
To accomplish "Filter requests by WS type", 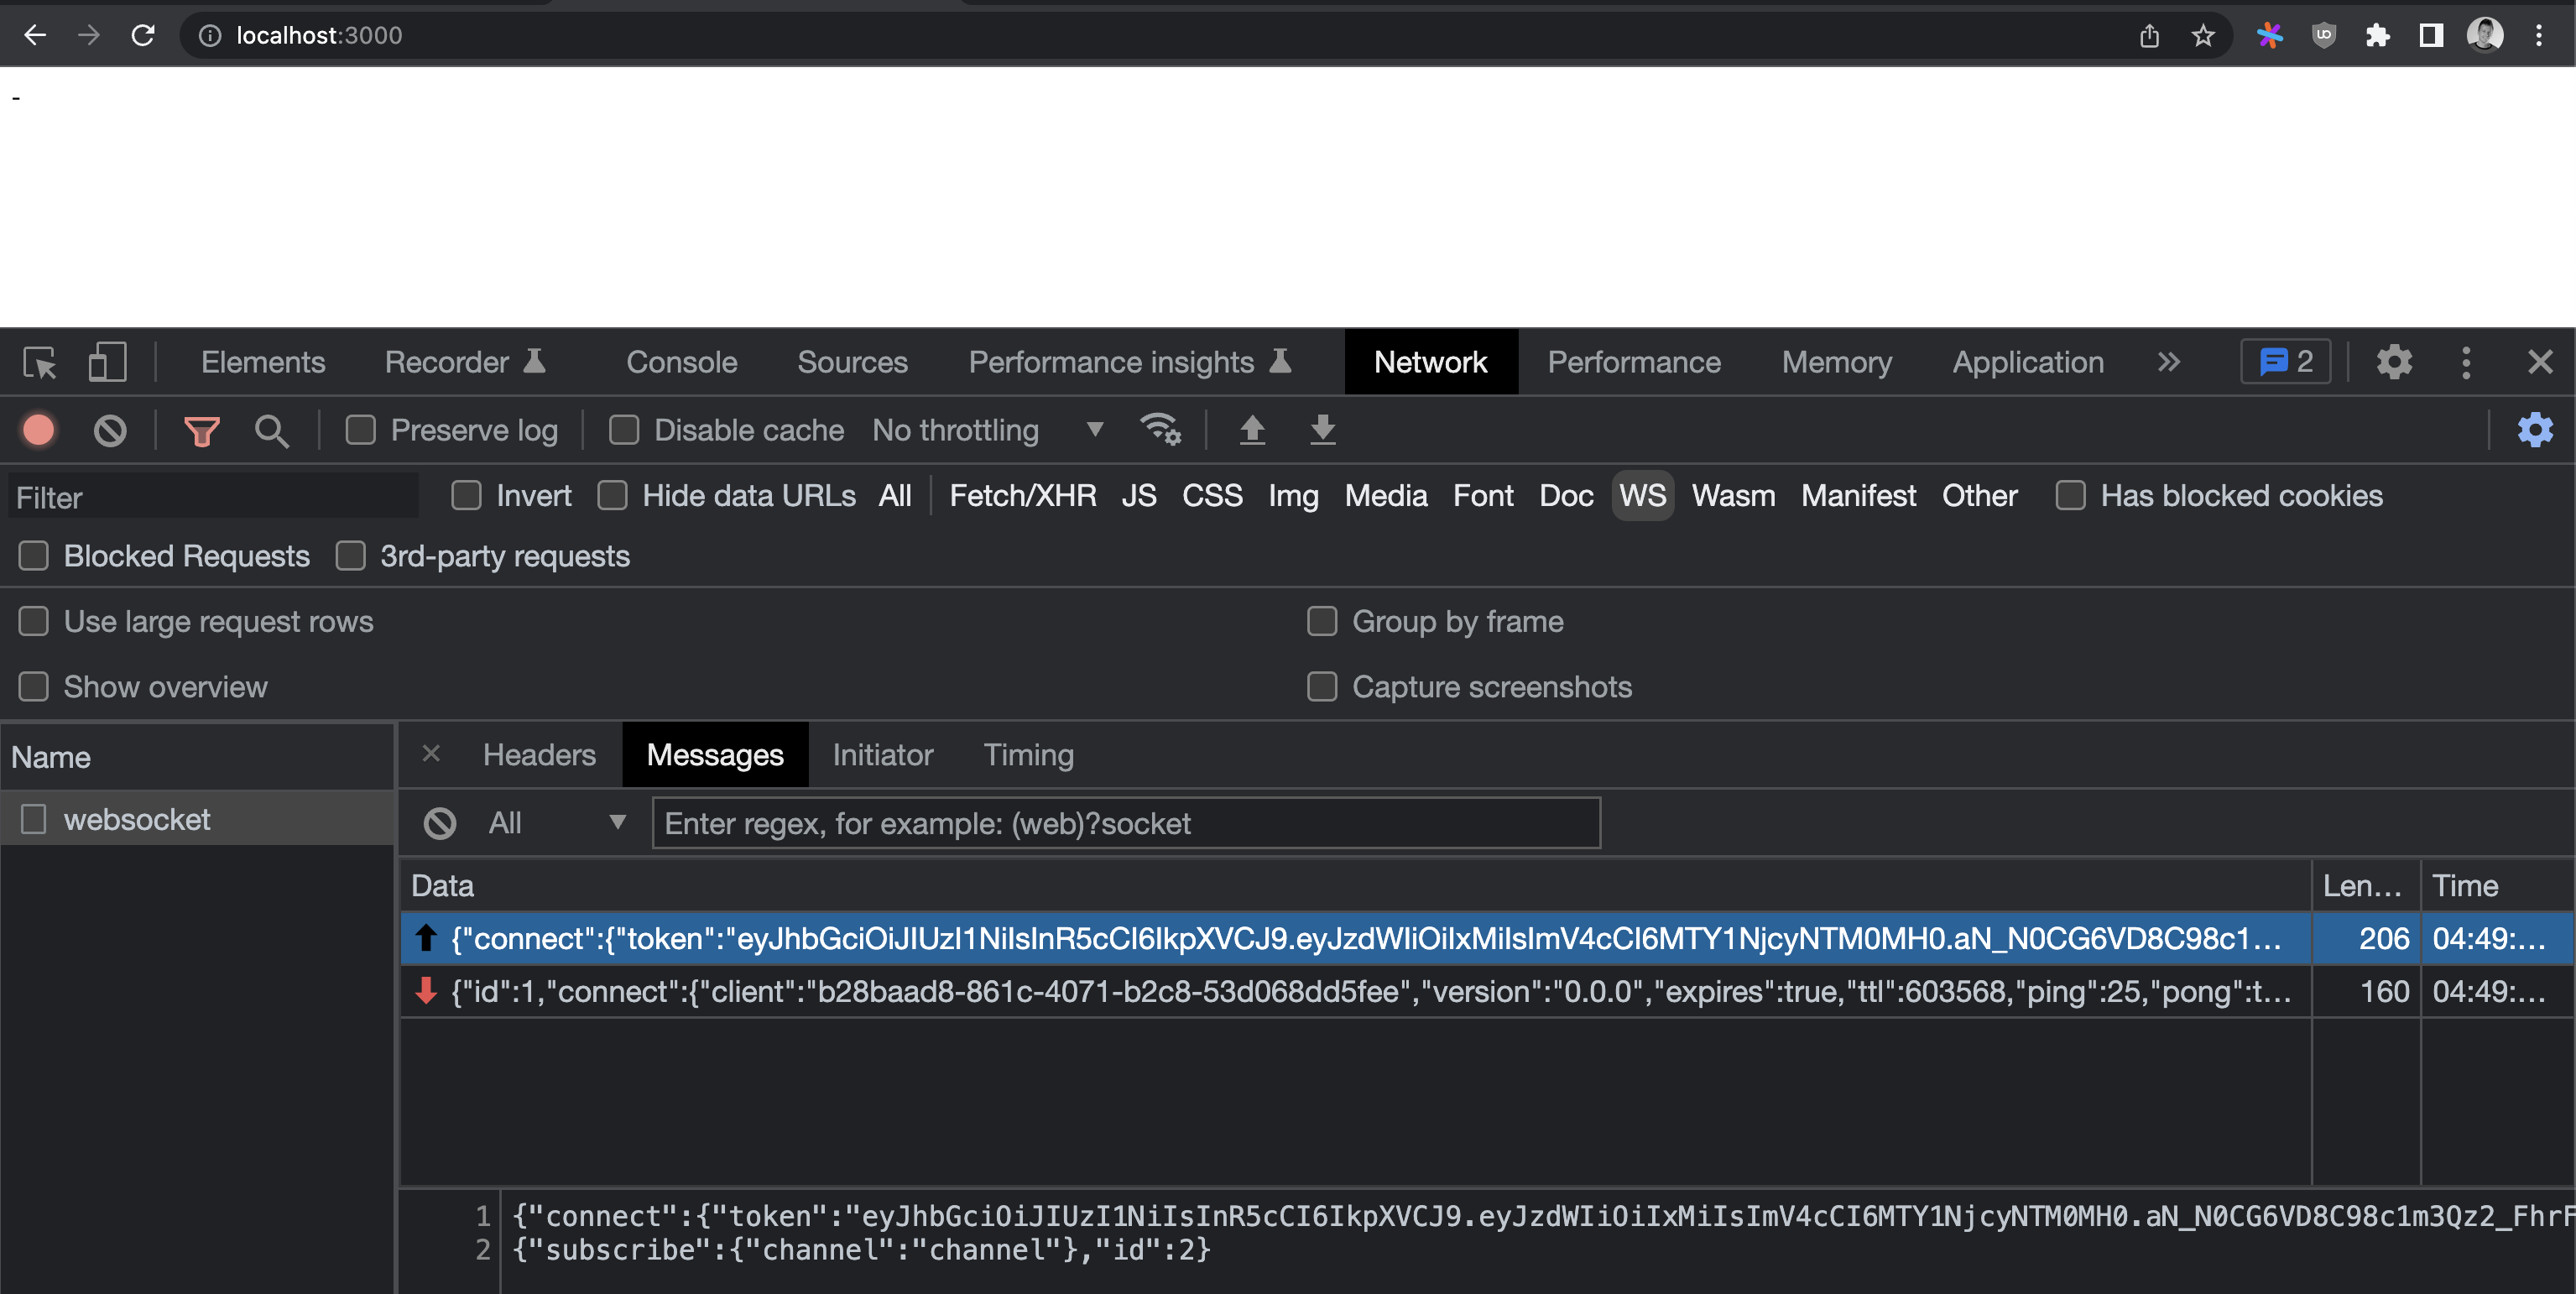I will [x=1643, y=495].
